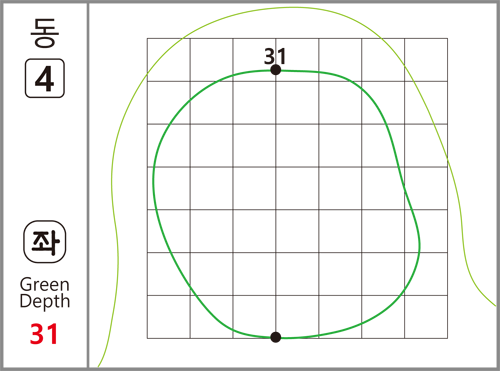Click the top black marker dot
The image size is (500, 371).
coord(276,70)
